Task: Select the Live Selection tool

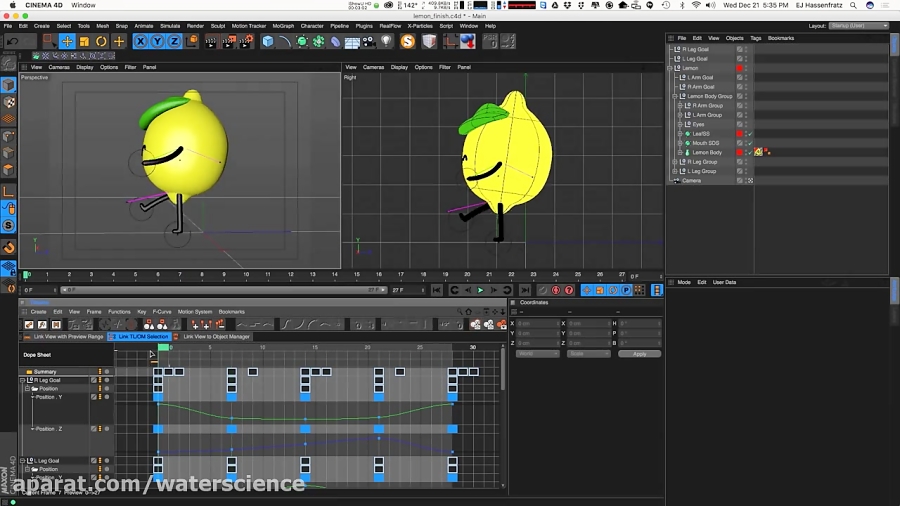Action: point(49,41)
